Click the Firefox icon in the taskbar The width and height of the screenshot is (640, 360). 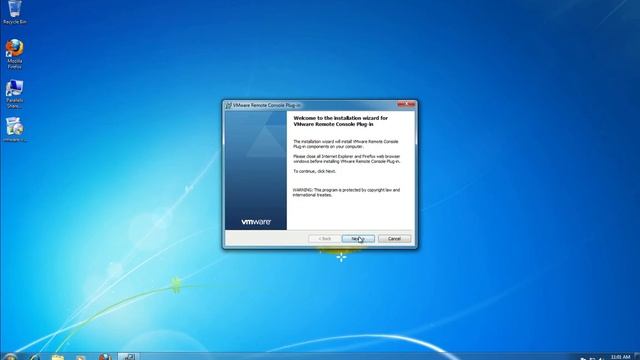[x=105, y=357]
